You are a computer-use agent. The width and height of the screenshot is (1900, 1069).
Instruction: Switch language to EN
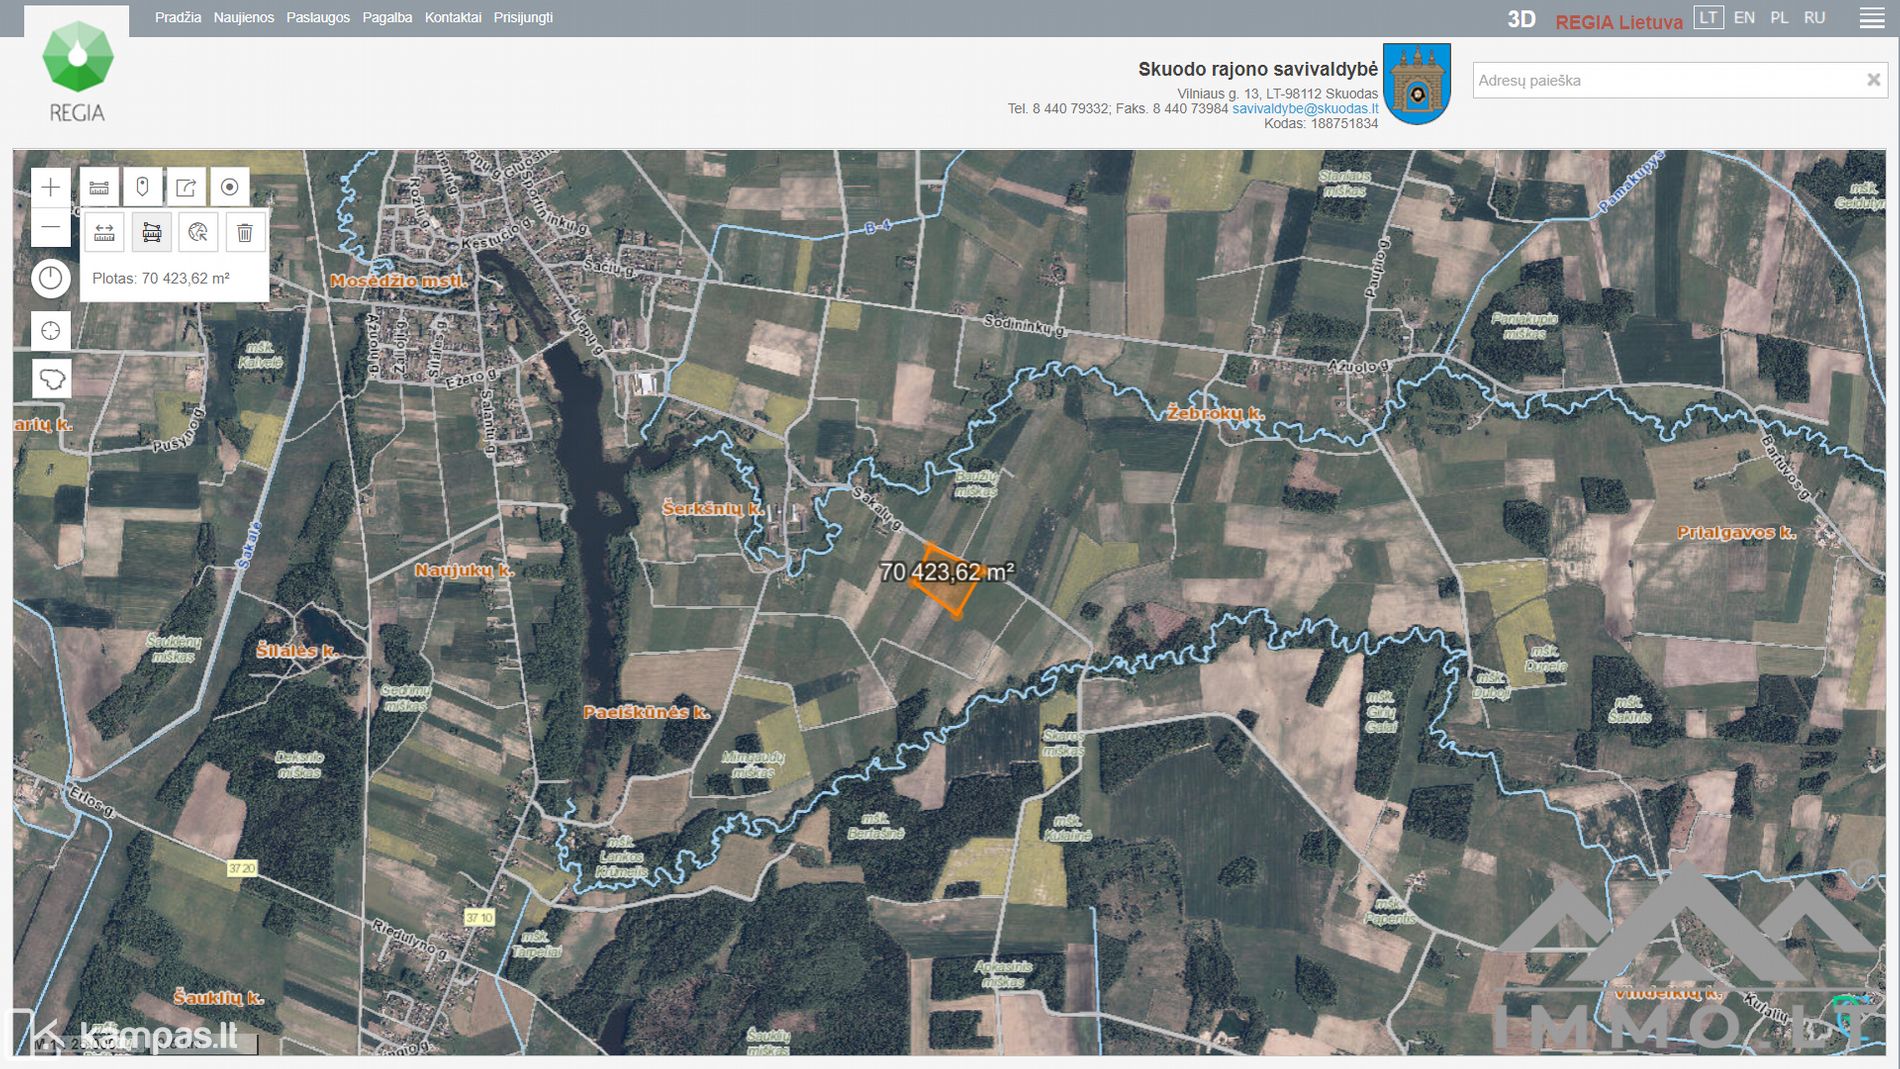[x=1744, y=18]
